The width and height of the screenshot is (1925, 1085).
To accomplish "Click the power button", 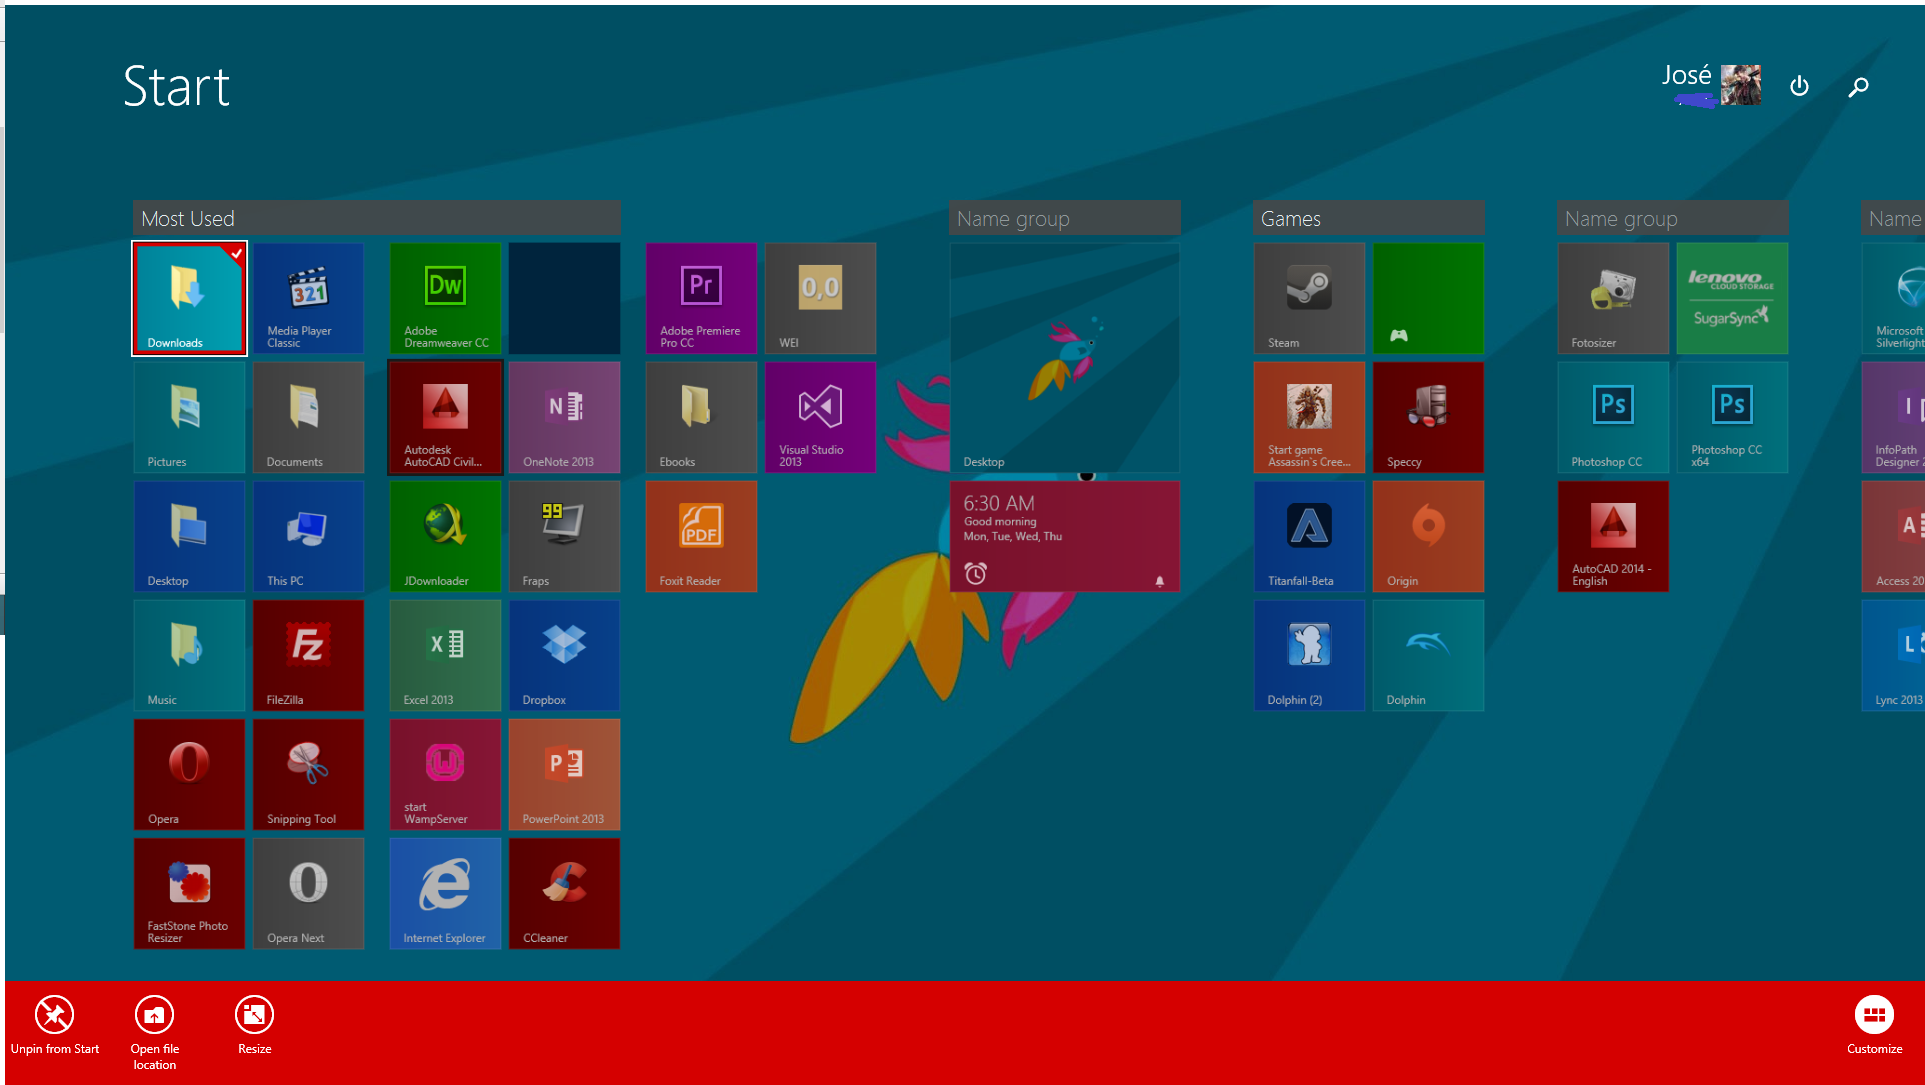I will coord(1799,86).
